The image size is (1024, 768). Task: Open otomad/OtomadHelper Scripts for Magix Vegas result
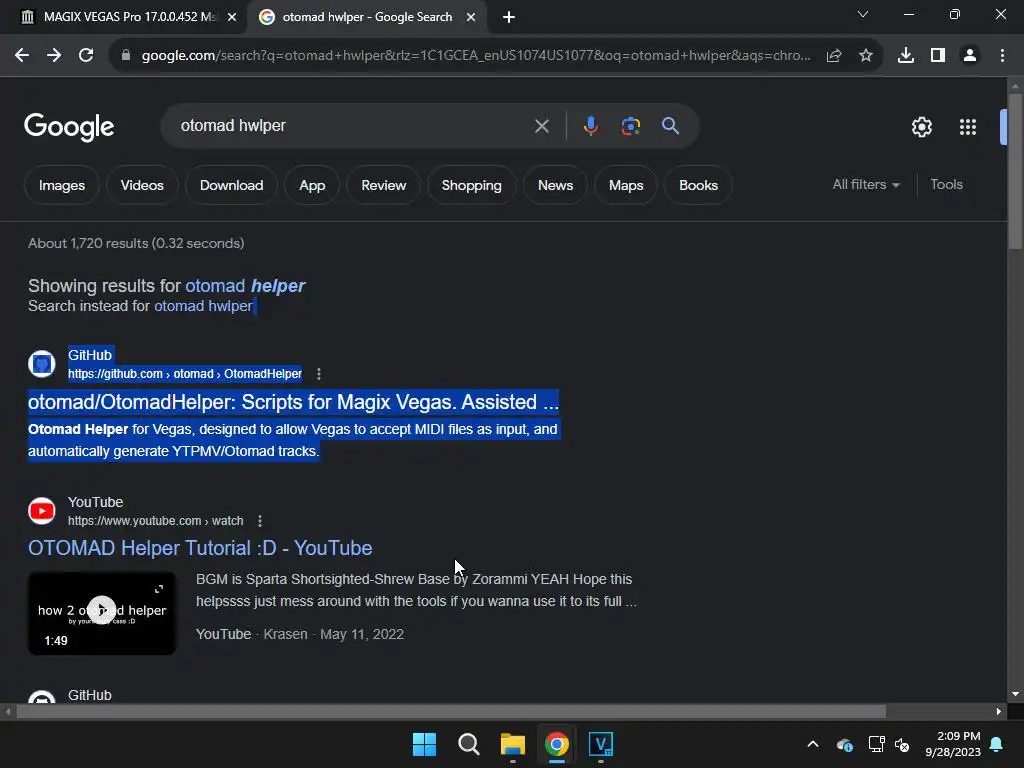tap(293, 402)
